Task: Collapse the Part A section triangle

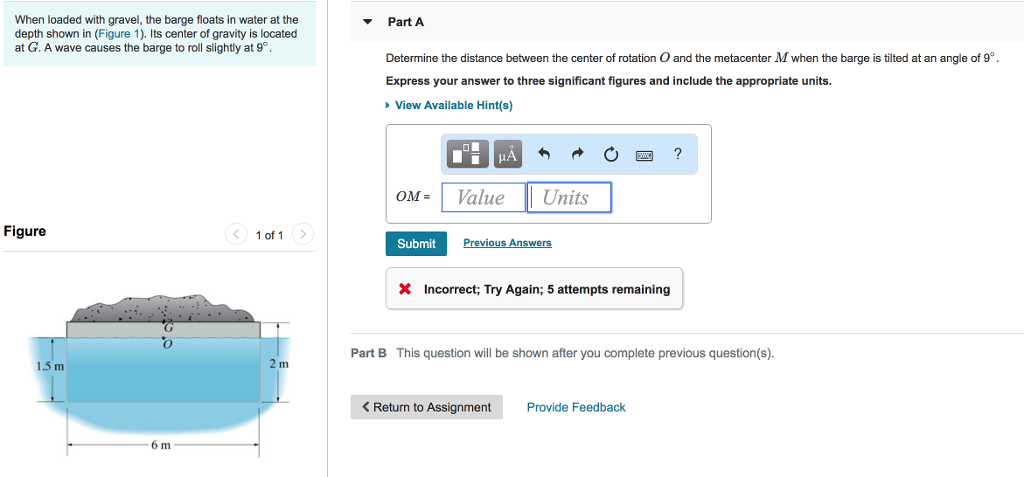Action: [367, 22]
